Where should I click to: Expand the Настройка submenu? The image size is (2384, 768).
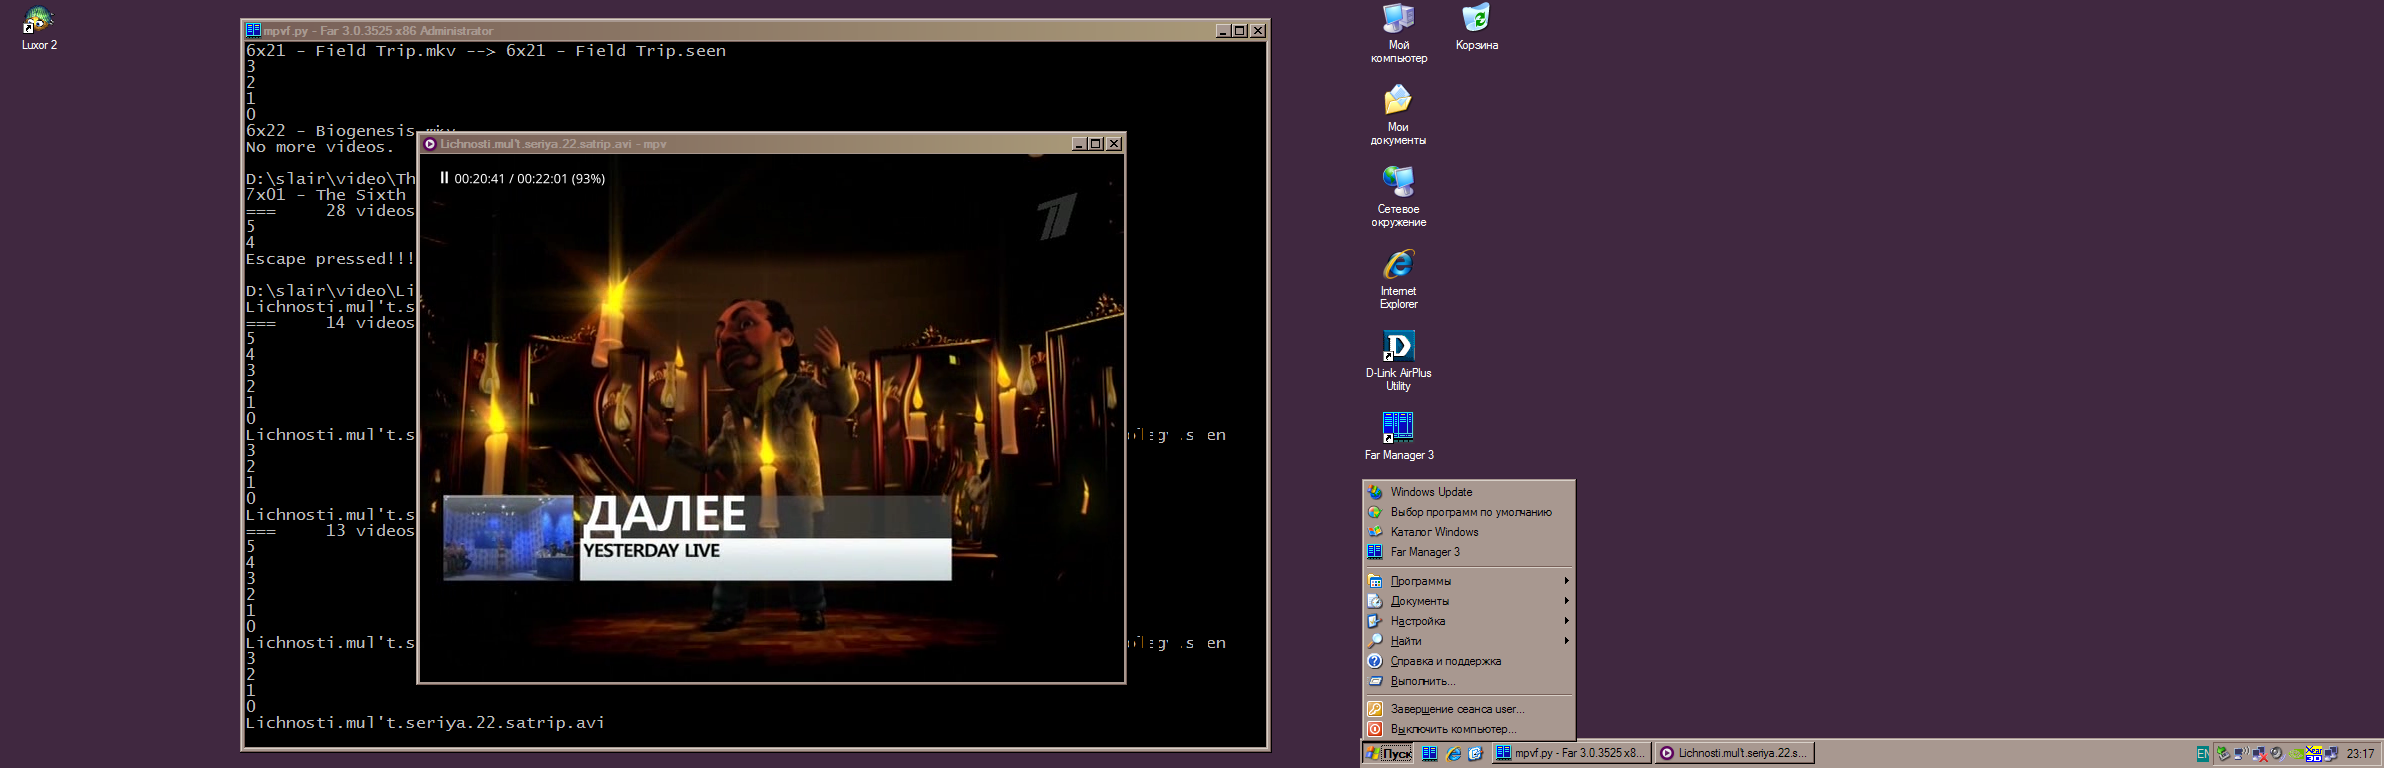[1468, 621]
